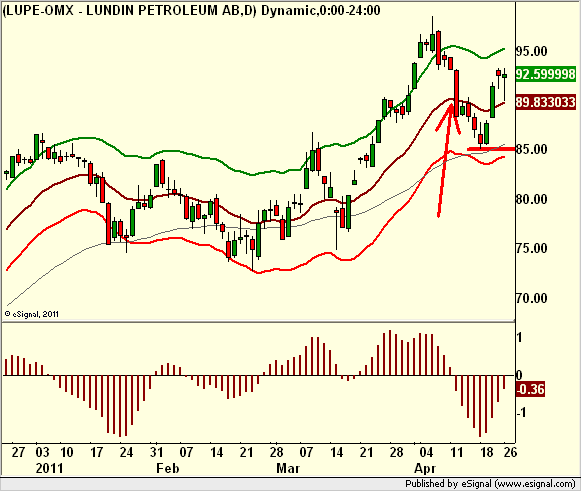Select the dark red 89.833033 price label

545,102
